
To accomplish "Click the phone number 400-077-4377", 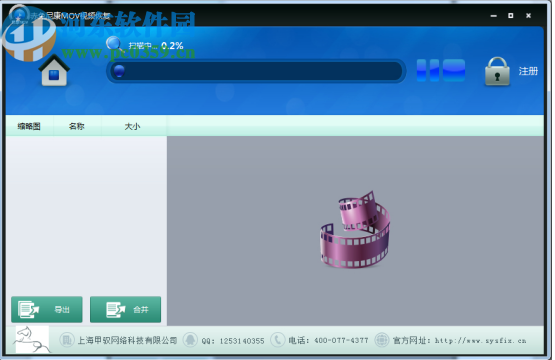I will (x=341, y=341).
